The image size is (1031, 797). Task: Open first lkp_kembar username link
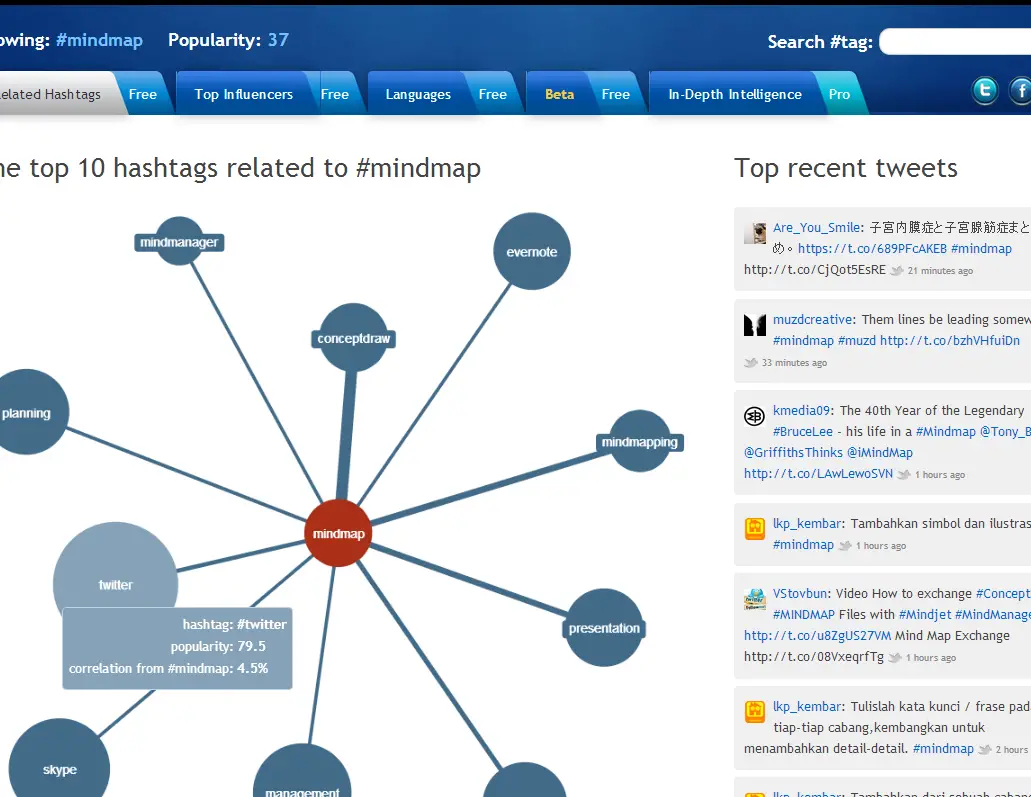[x=806, y=523]
